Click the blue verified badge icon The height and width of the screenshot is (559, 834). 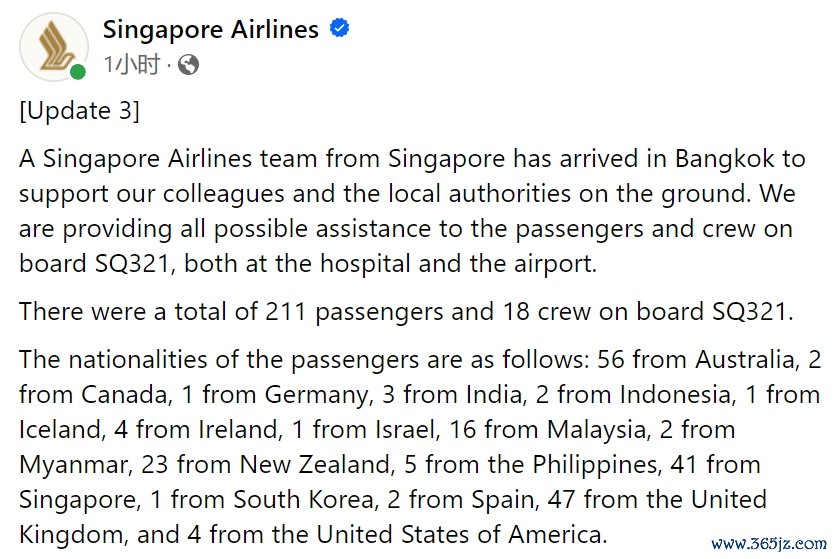pyautogui.click(x=339, y=28)
